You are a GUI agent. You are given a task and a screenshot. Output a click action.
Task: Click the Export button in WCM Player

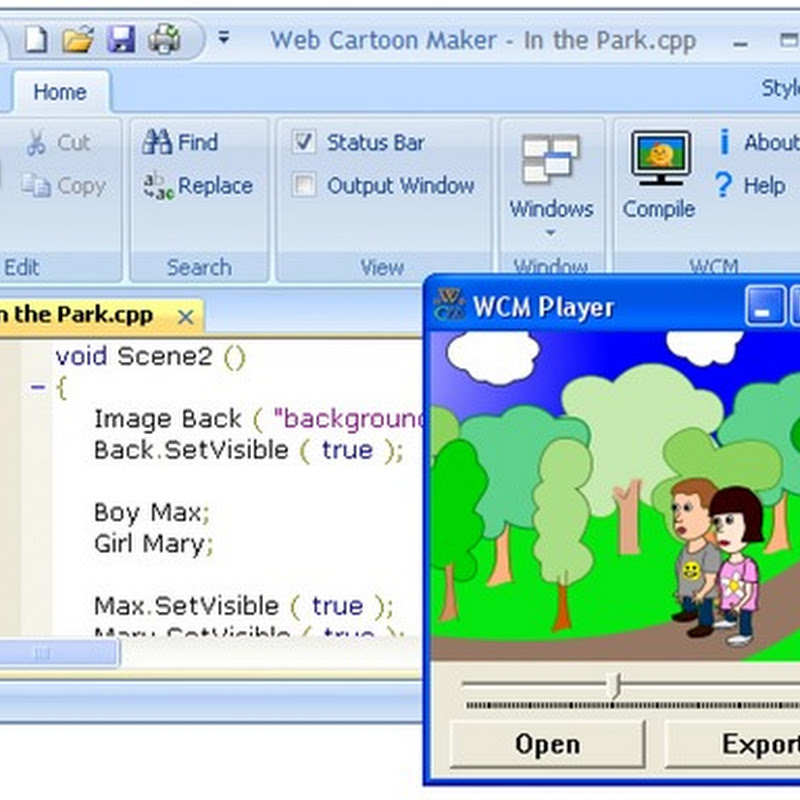(x=733, y=744)
